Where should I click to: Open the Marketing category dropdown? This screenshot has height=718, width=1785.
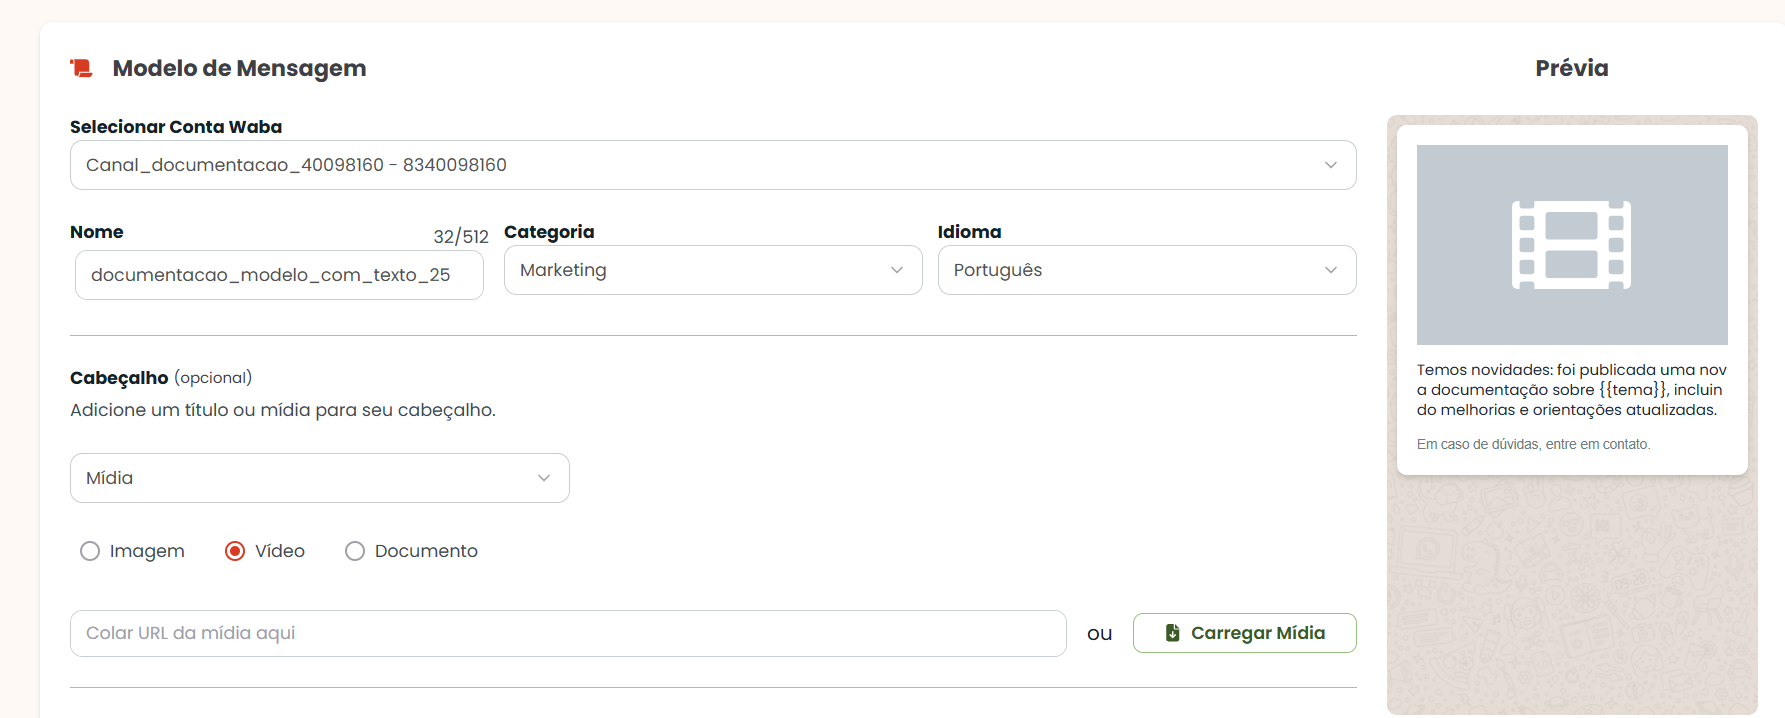click(x=713, y=270)
